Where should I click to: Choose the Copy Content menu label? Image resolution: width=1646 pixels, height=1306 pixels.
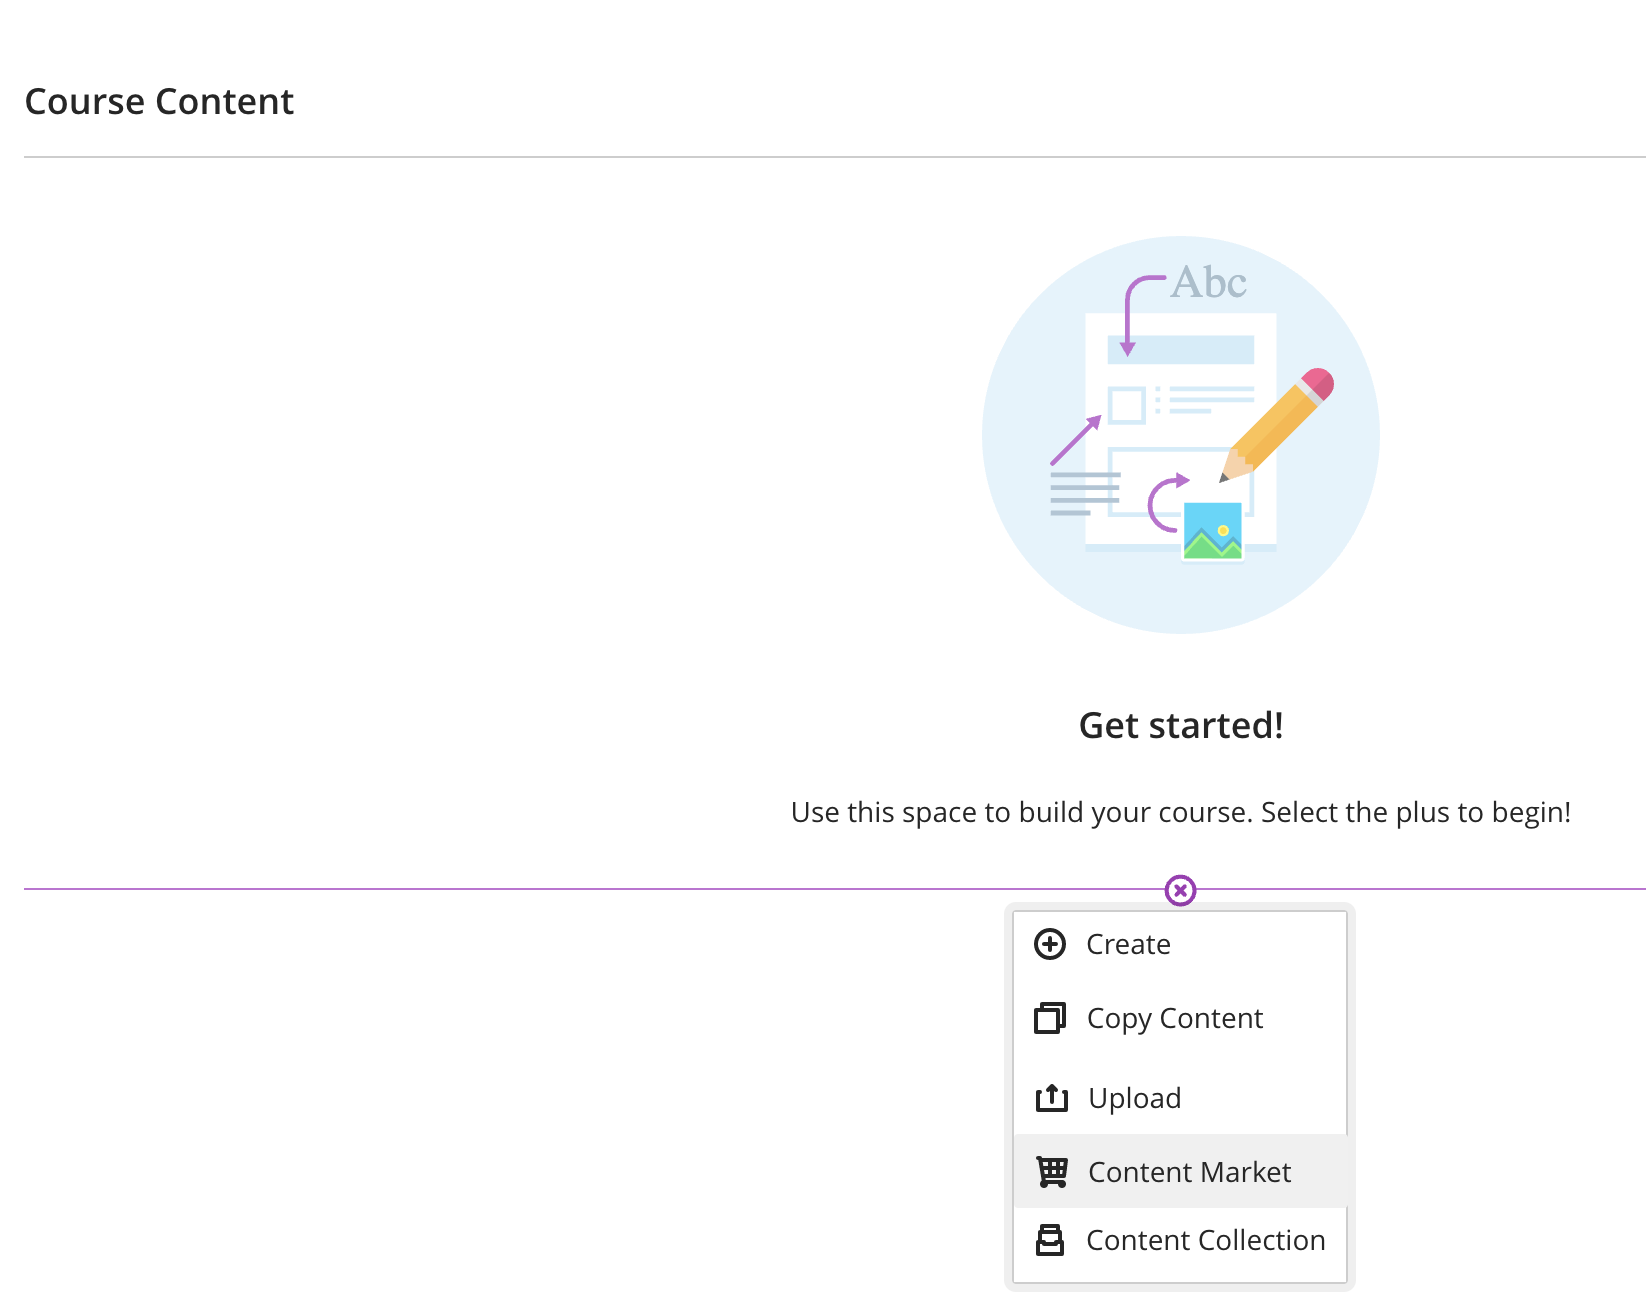click(1174, 1018)
